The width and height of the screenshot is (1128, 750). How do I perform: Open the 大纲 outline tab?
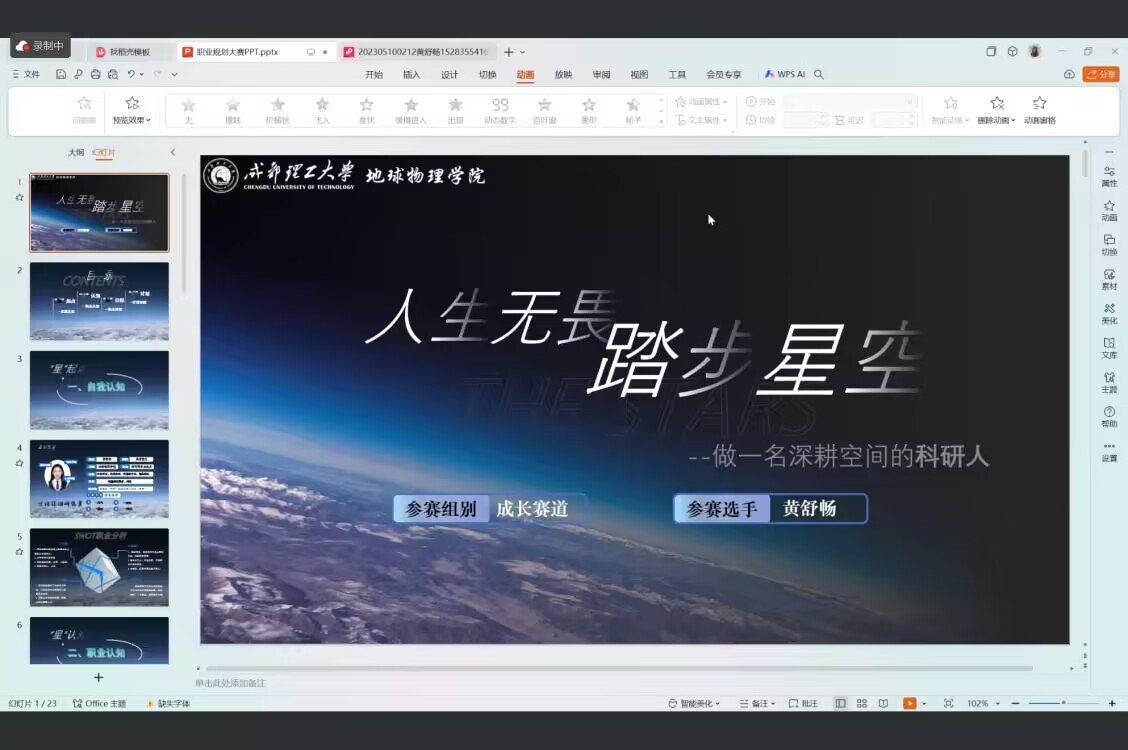[76, 152]
